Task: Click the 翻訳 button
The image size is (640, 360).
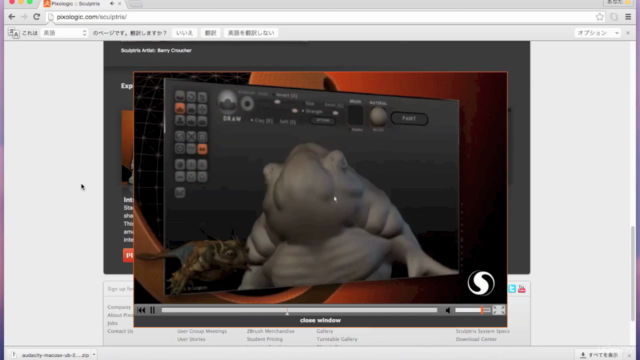Action: click(211, 33)
